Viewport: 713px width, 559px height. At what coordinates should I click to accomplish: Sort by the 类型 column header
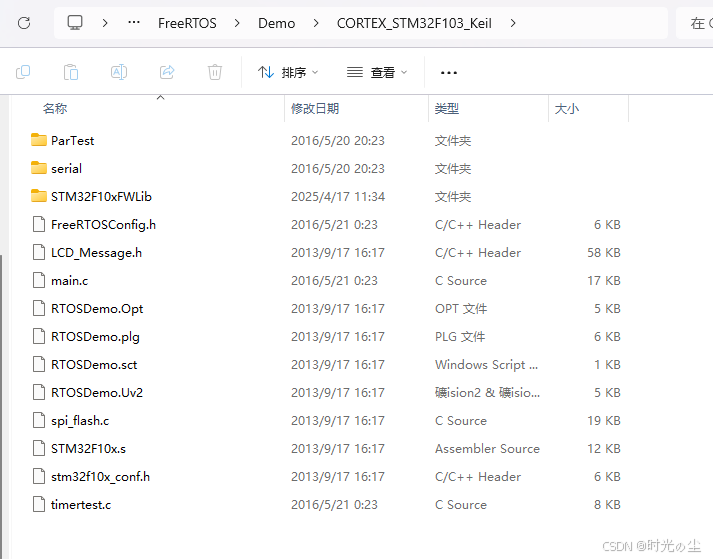pos(447,109)
